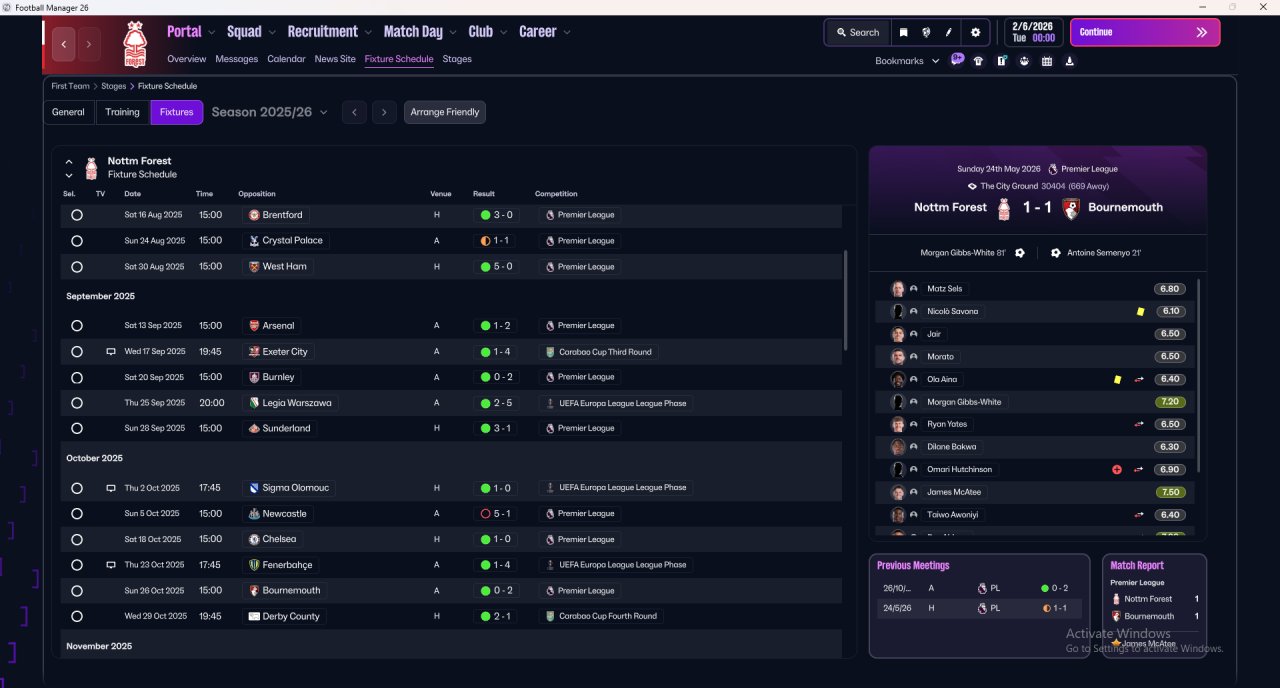Click the previous season arrow button
This screenshot has width=1280, height=688.
pos(354,112)
